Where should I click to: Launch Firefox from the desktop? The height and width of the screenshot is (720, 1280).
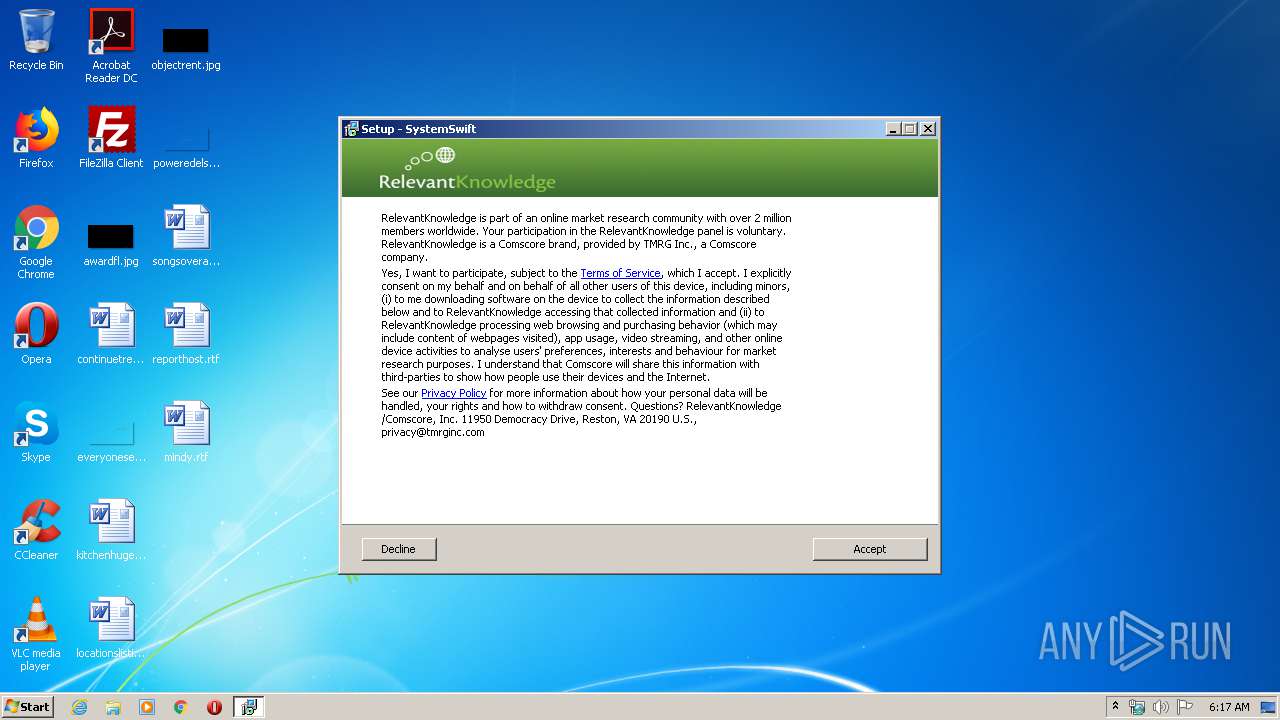36,138
